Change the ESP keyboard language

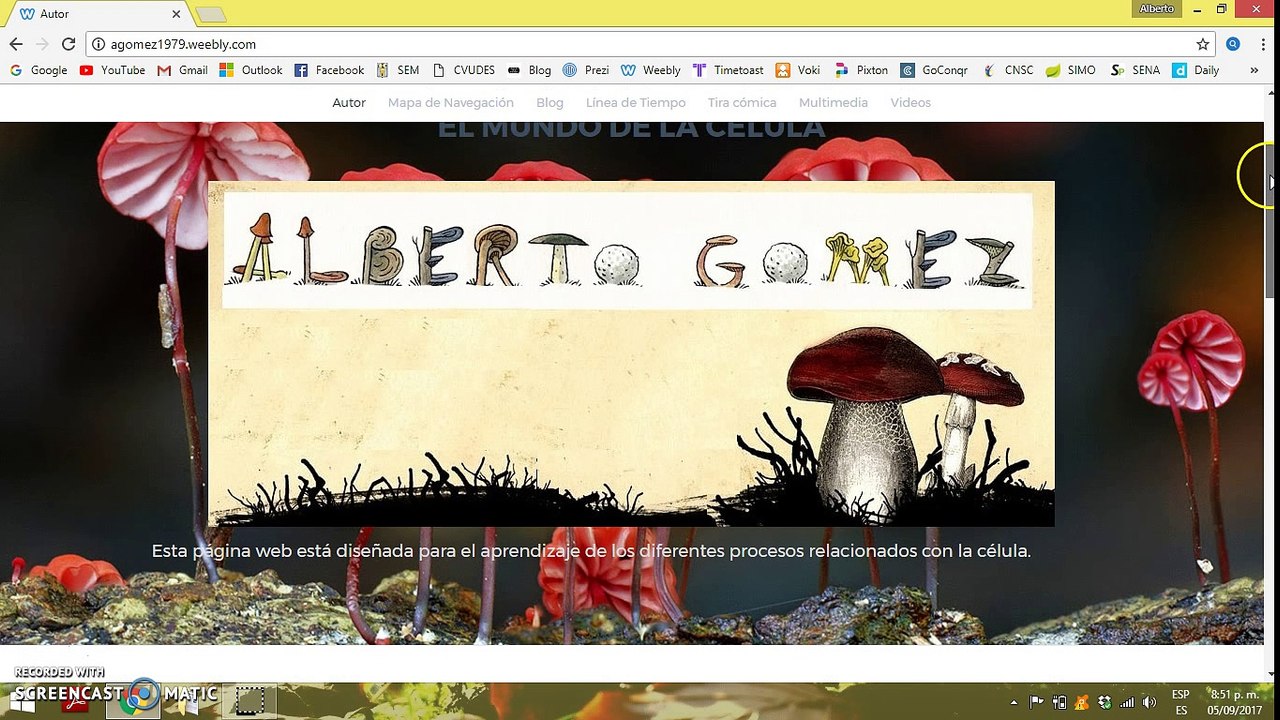coord(1181,701)
